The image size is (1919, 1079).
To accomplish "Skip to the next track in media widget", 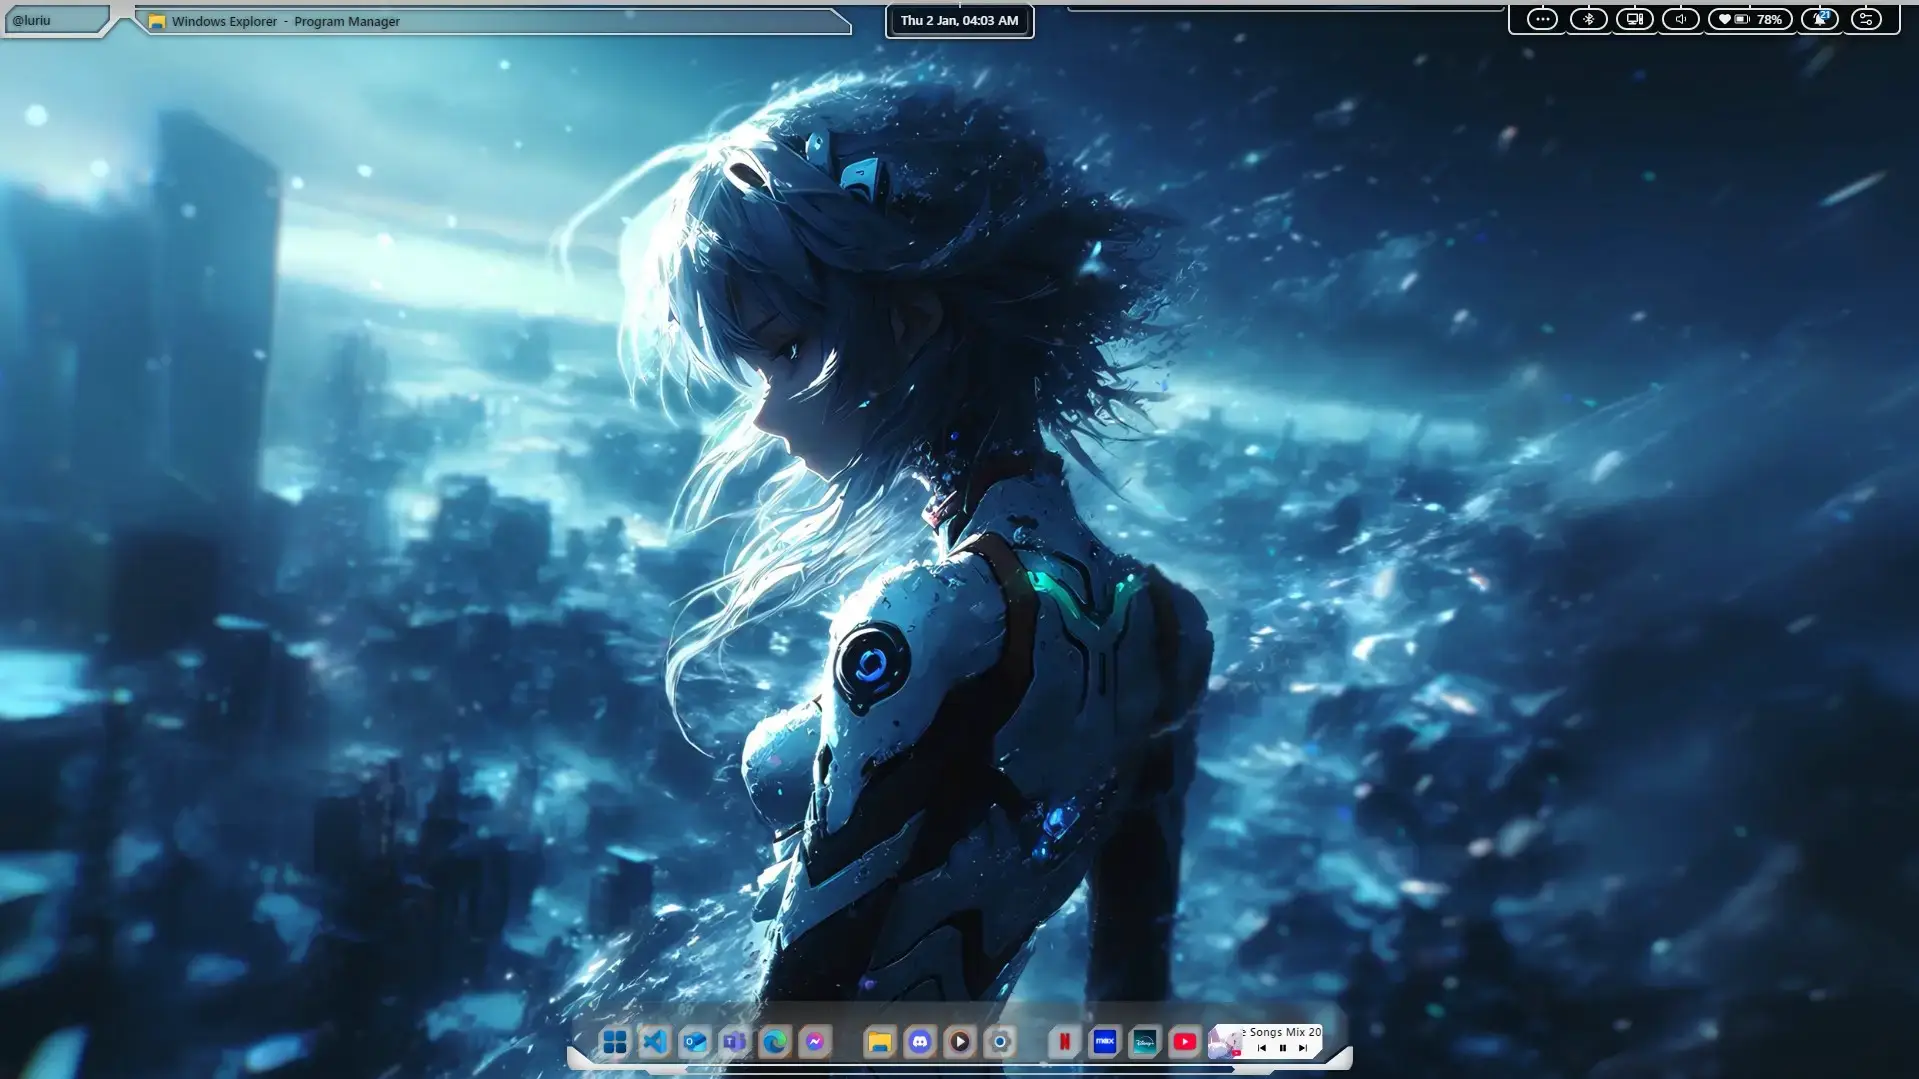I will coord(1303,1048).
